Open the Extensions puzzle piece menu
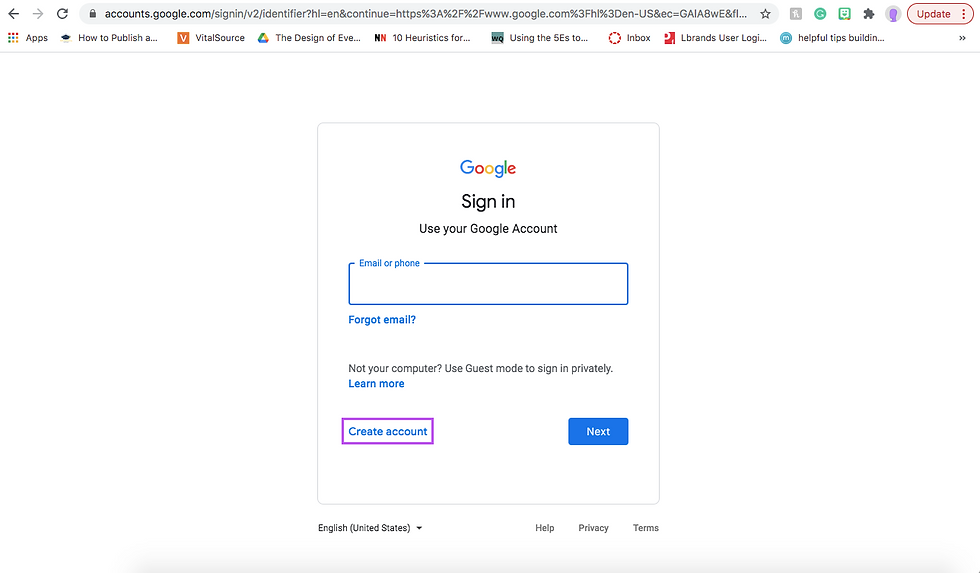Screen dimensions: 980x573 [x=868, y=14]
